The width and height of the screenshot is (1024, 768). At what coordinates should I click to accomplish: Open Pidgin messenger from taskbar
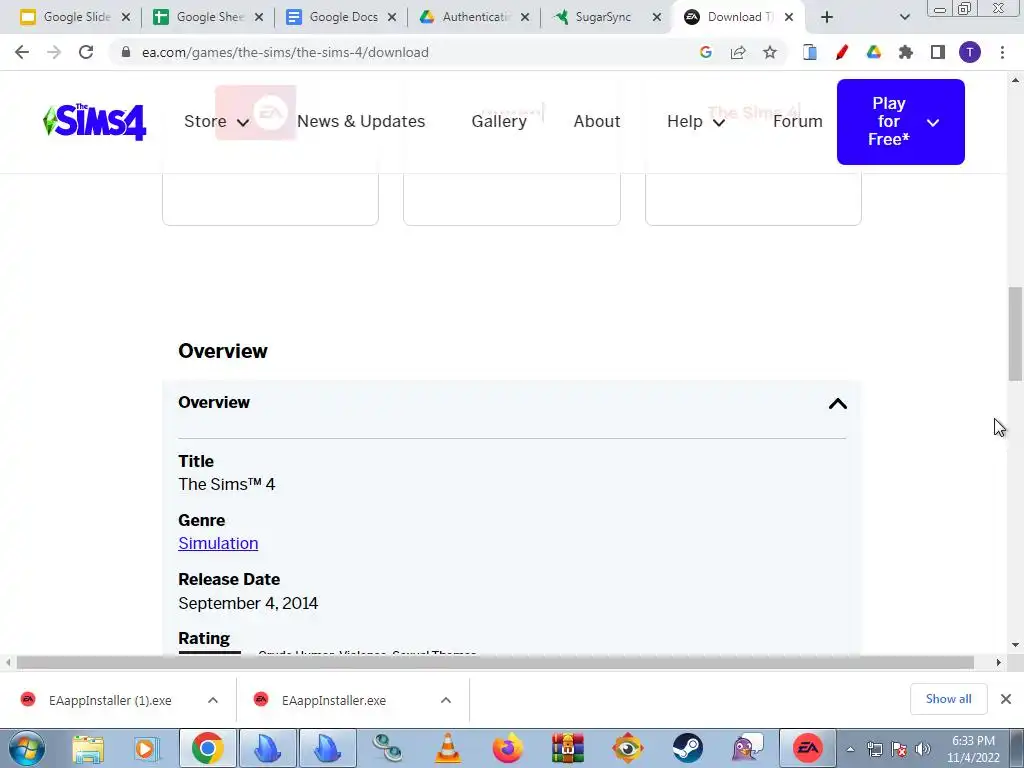748,748
